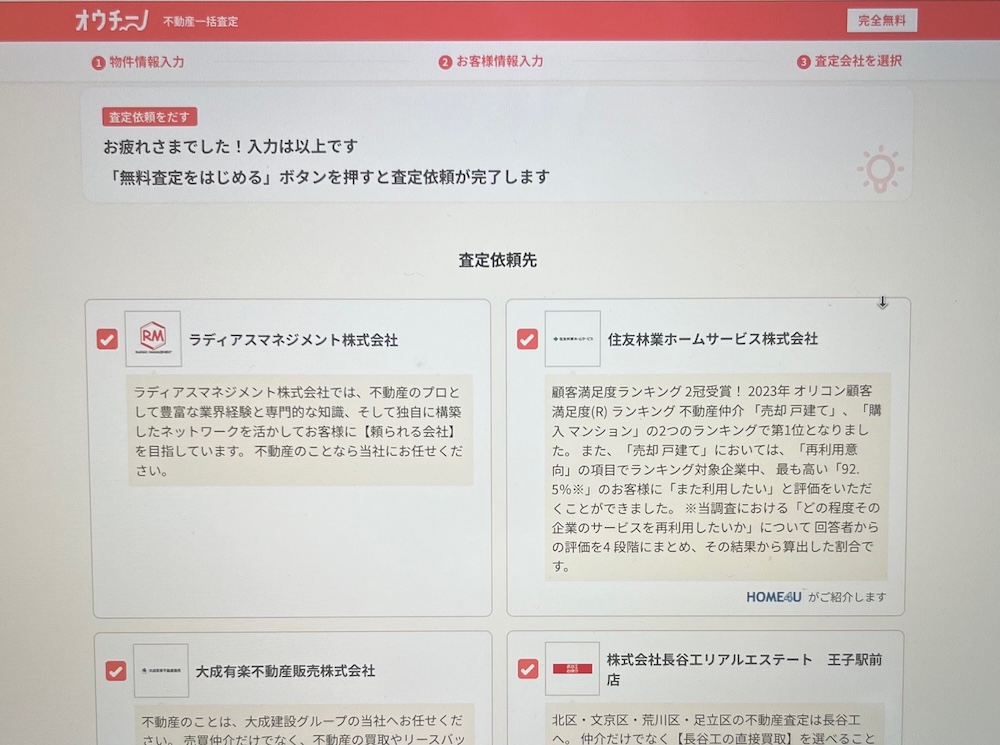Click the 査定依頼先 section heading
The image size is (1000, 745).
(x=497, y=260)
